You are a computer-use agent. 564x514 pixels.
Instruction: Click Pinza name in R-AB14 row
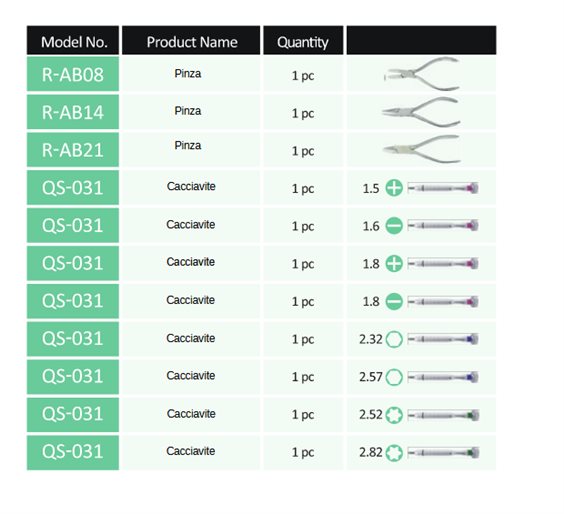[x=188, y=111]
